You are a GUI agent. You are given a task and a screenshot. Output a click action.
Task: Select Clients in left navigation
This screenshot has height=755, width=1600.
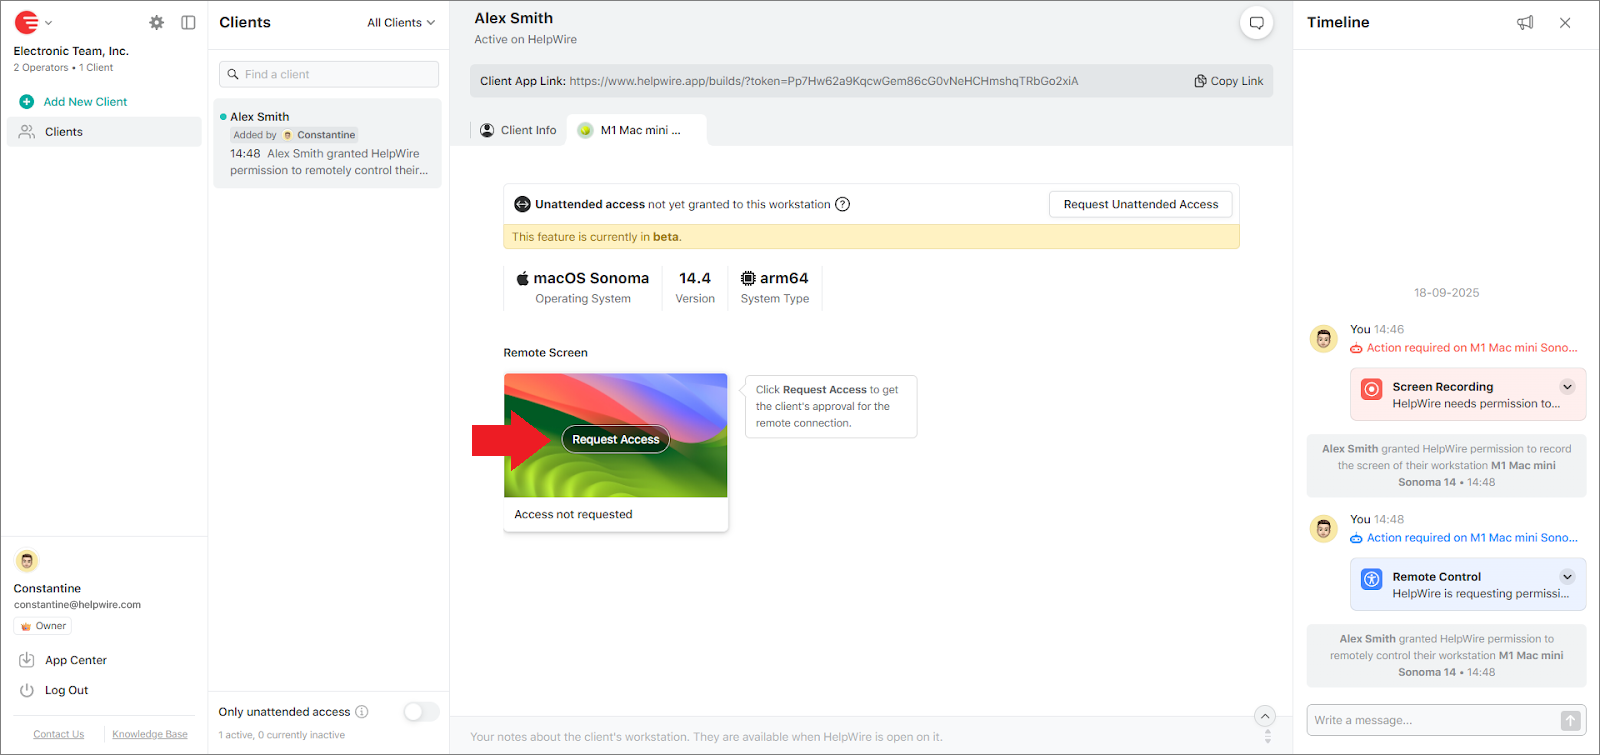click(104, 132)
